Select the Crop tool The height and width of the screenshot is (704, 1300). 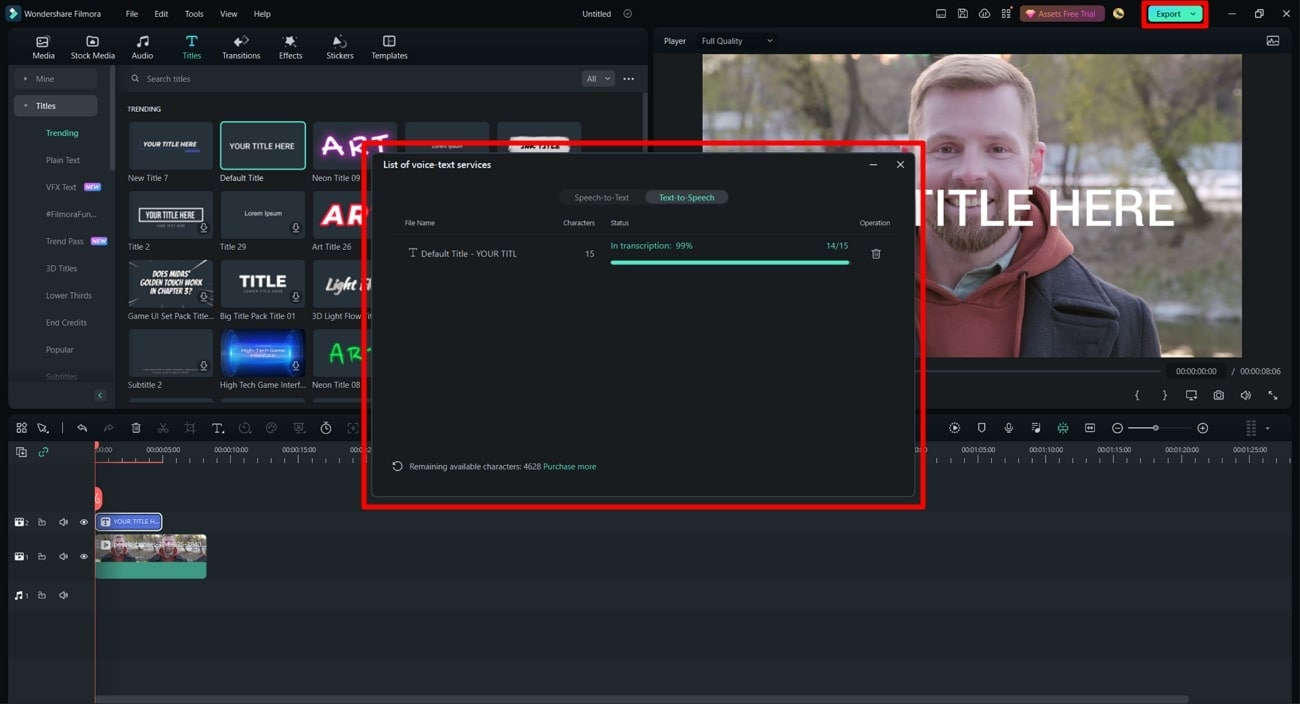190,428
